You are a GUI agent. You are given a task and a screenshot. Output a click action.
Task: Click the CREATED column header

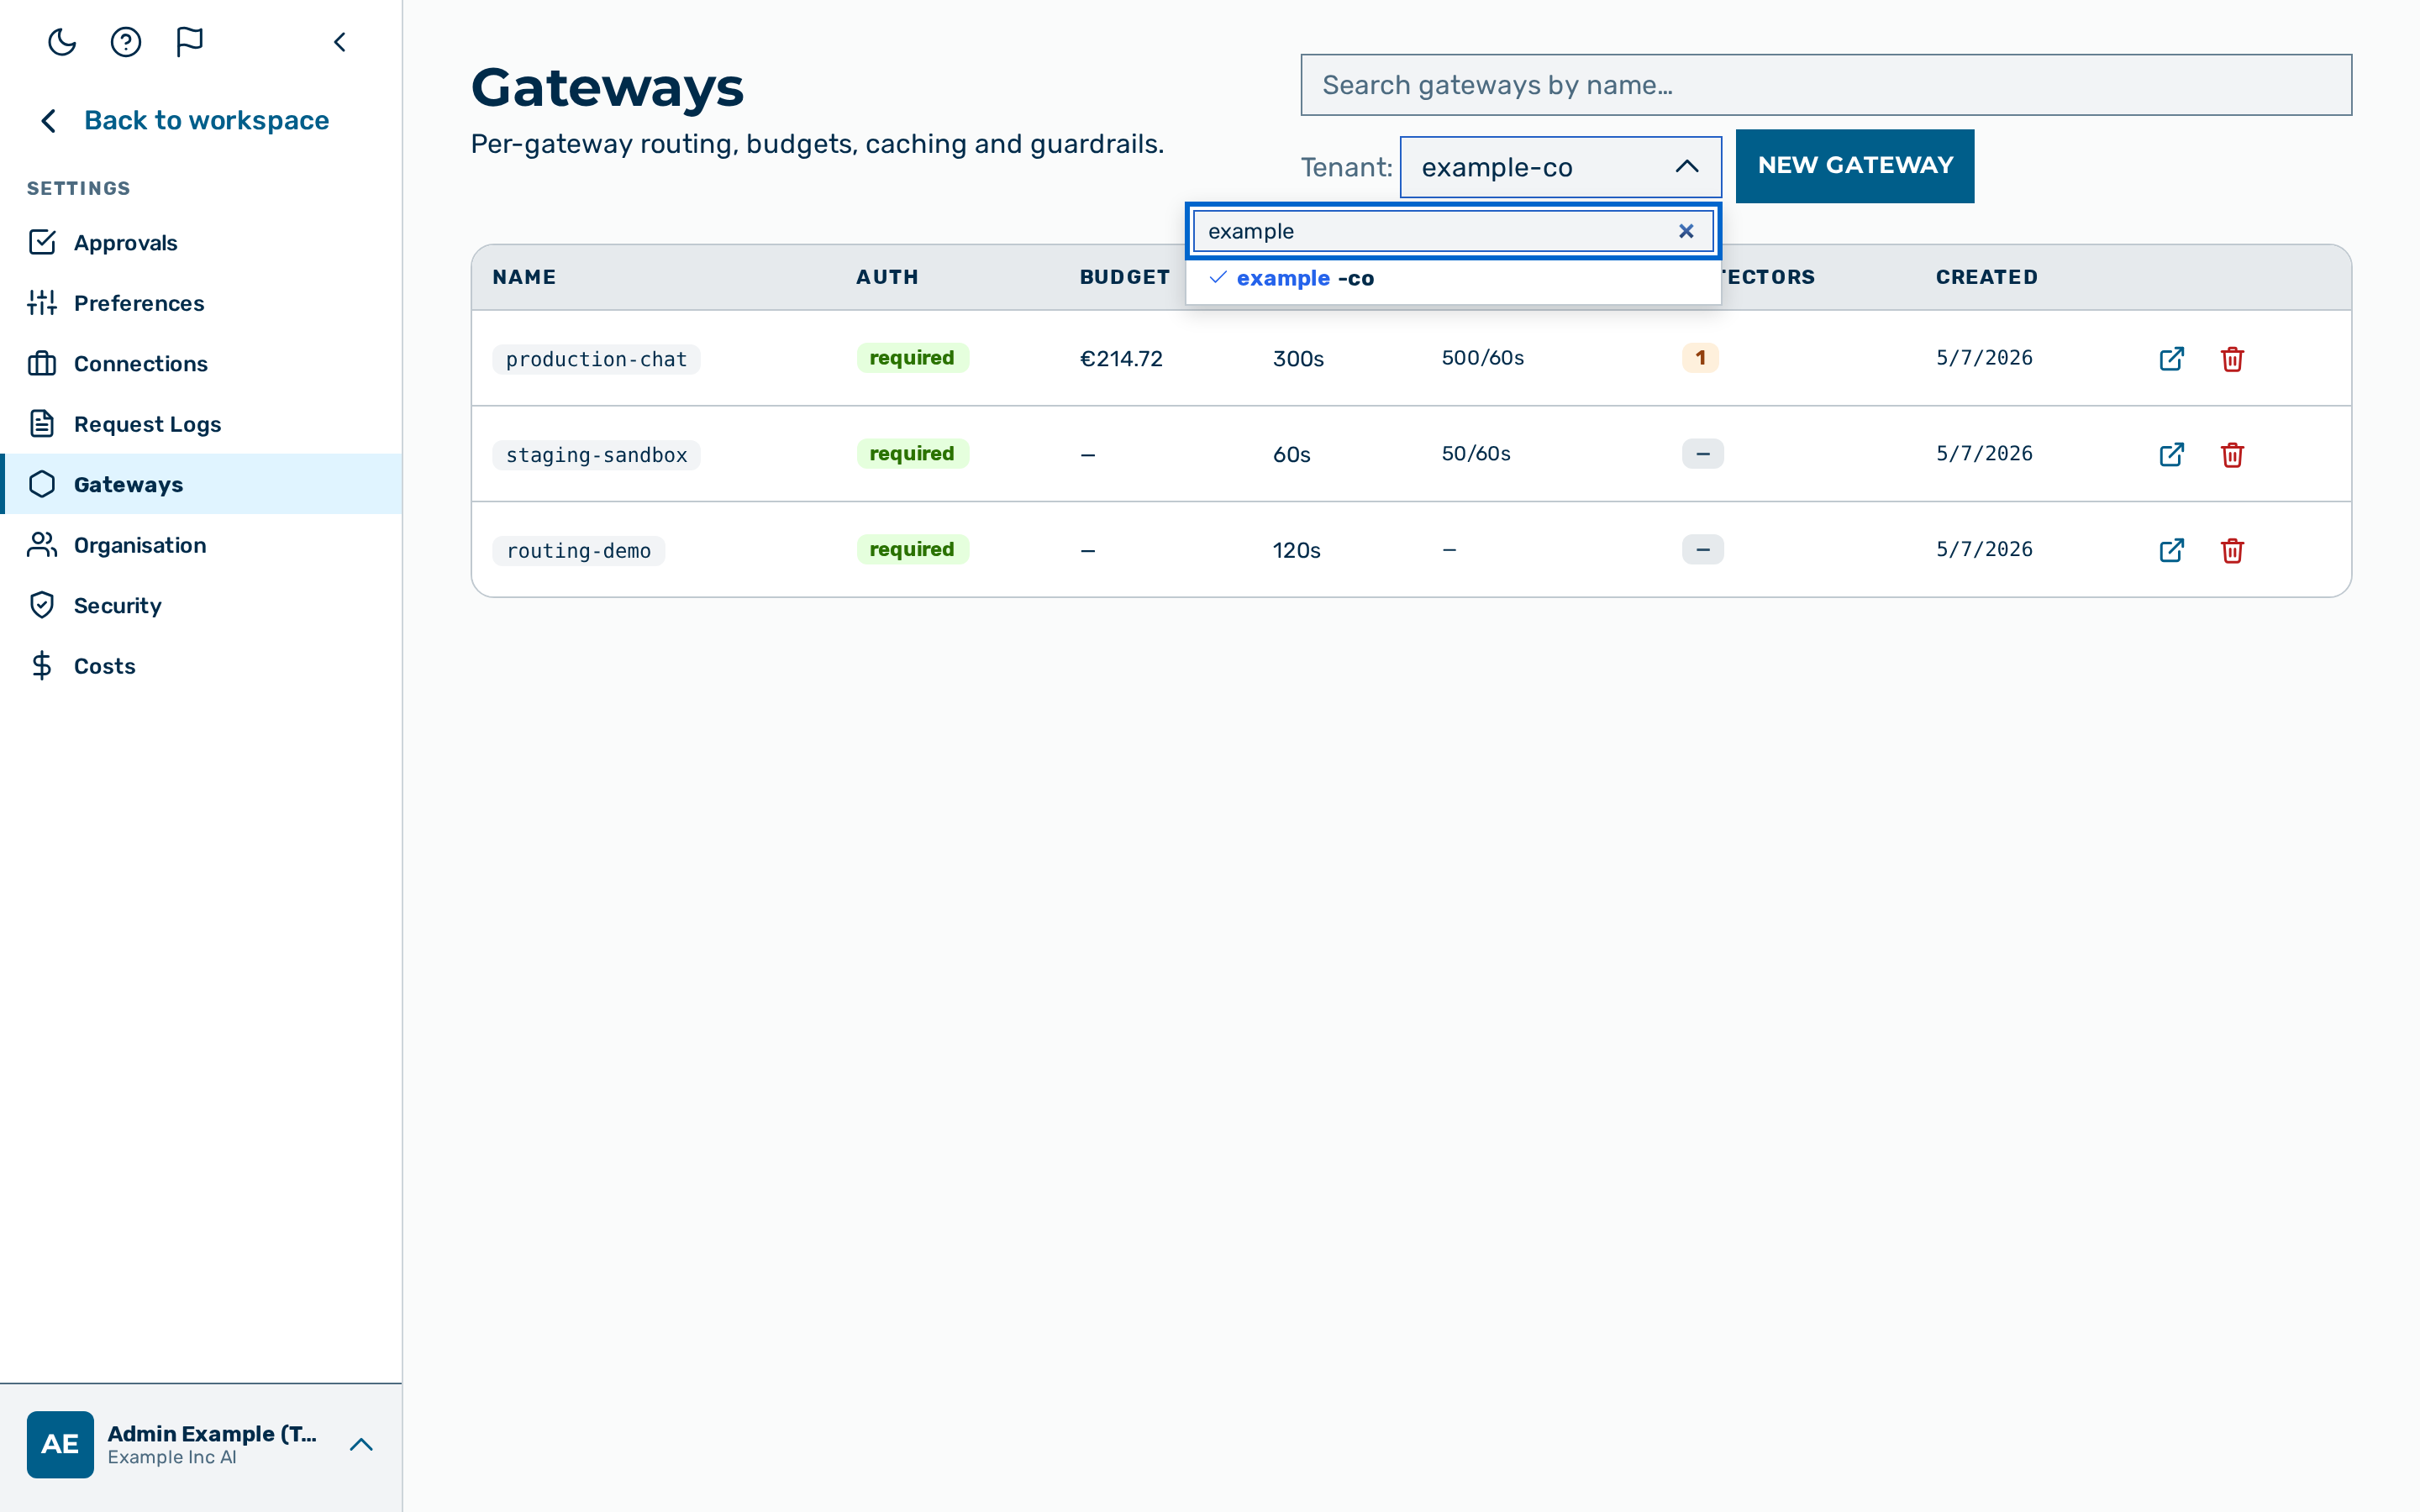pyautogui.click(x=1987, y=277)
